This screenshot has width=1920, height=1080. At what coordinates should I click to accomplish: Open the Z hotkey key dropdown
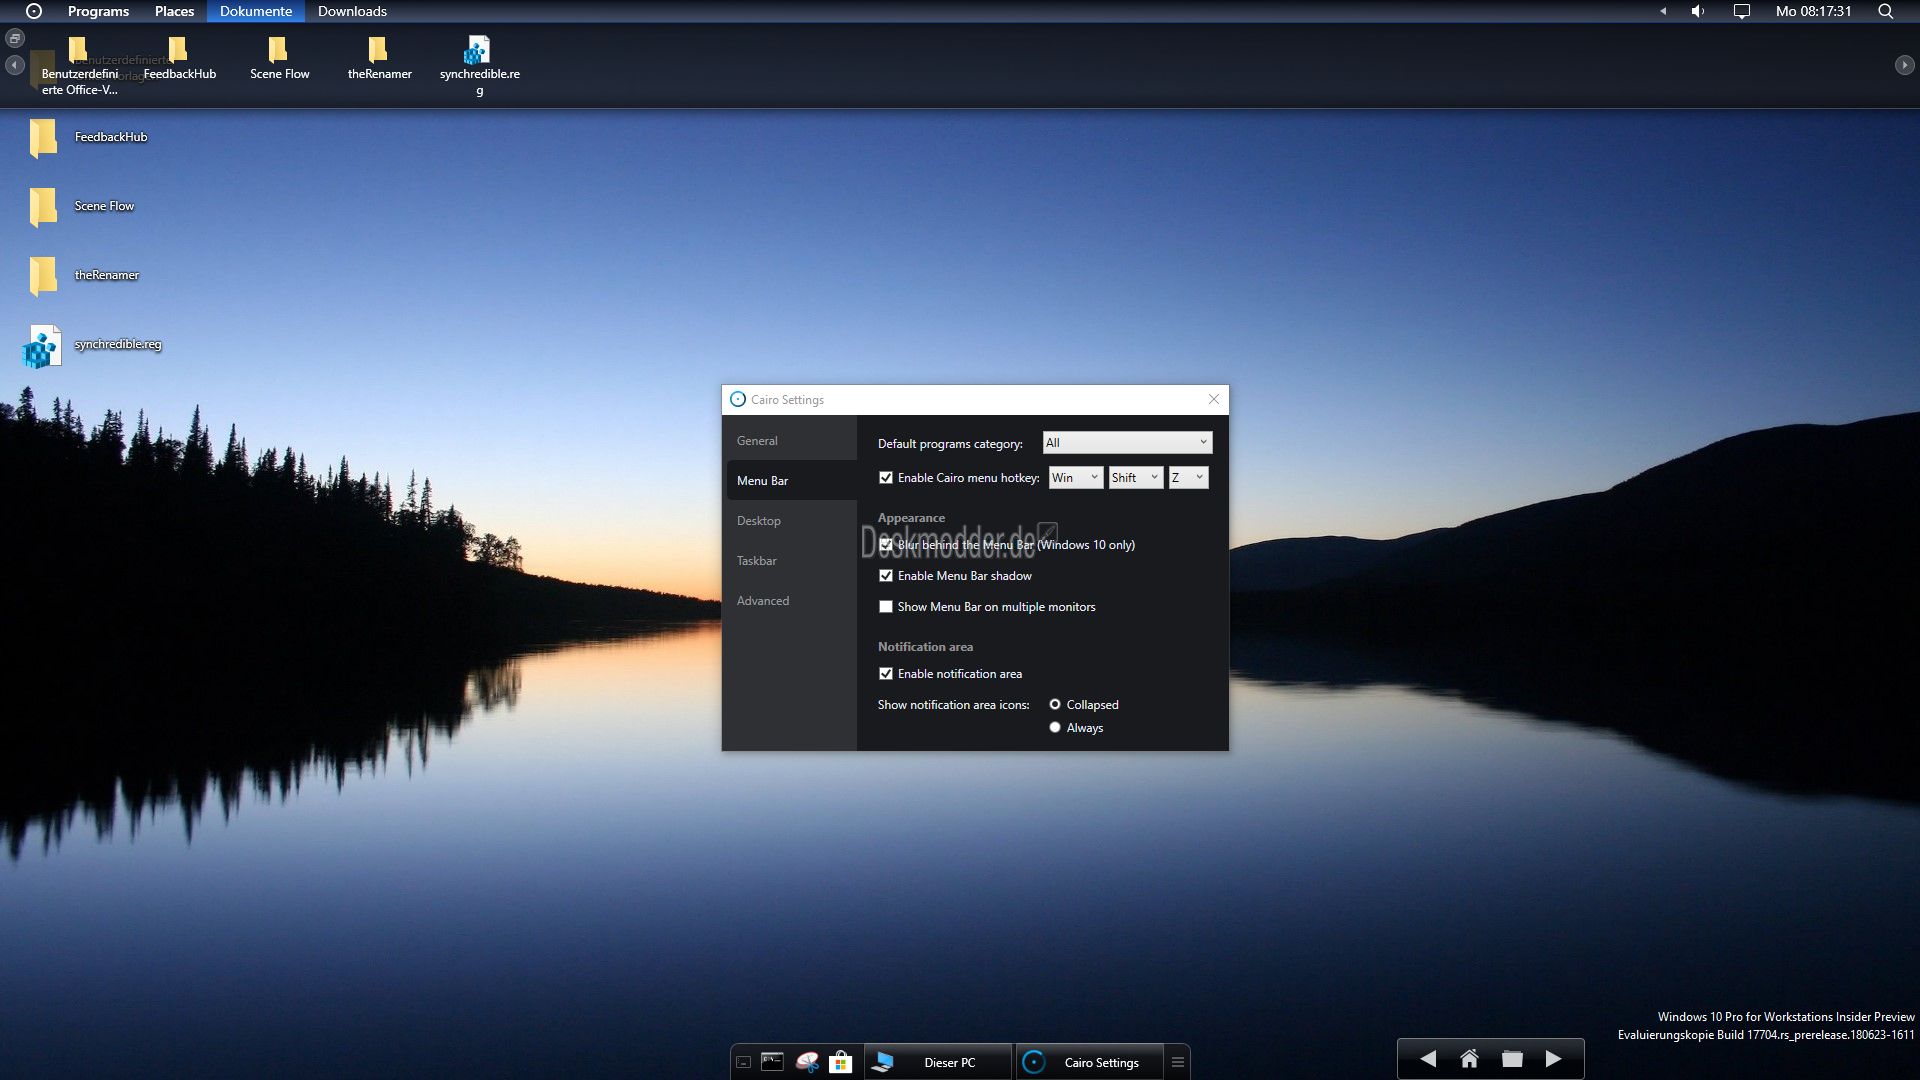(x=1188, y=478)
